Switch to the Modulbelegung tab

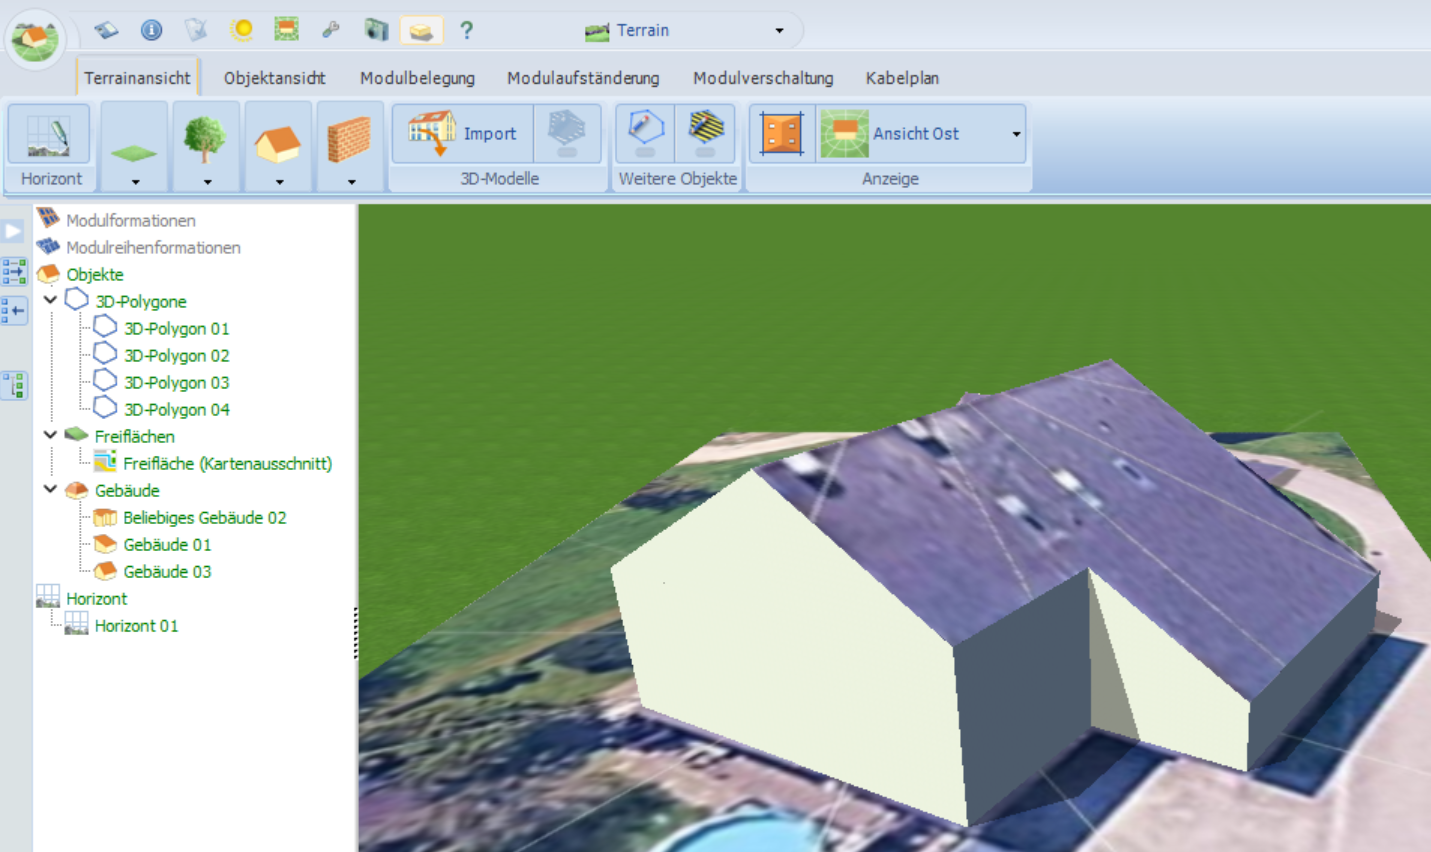417,78
